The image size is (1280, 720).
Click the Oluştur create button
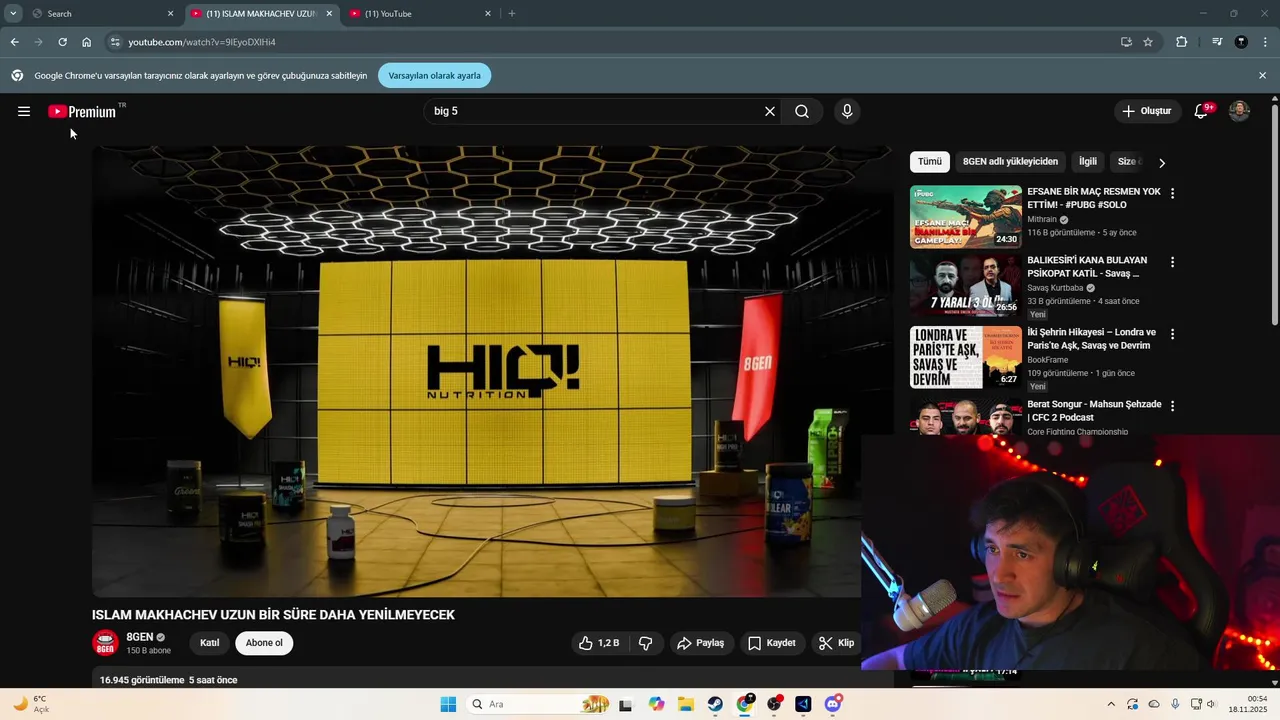pyautogui.click(x=1146, y=111)
